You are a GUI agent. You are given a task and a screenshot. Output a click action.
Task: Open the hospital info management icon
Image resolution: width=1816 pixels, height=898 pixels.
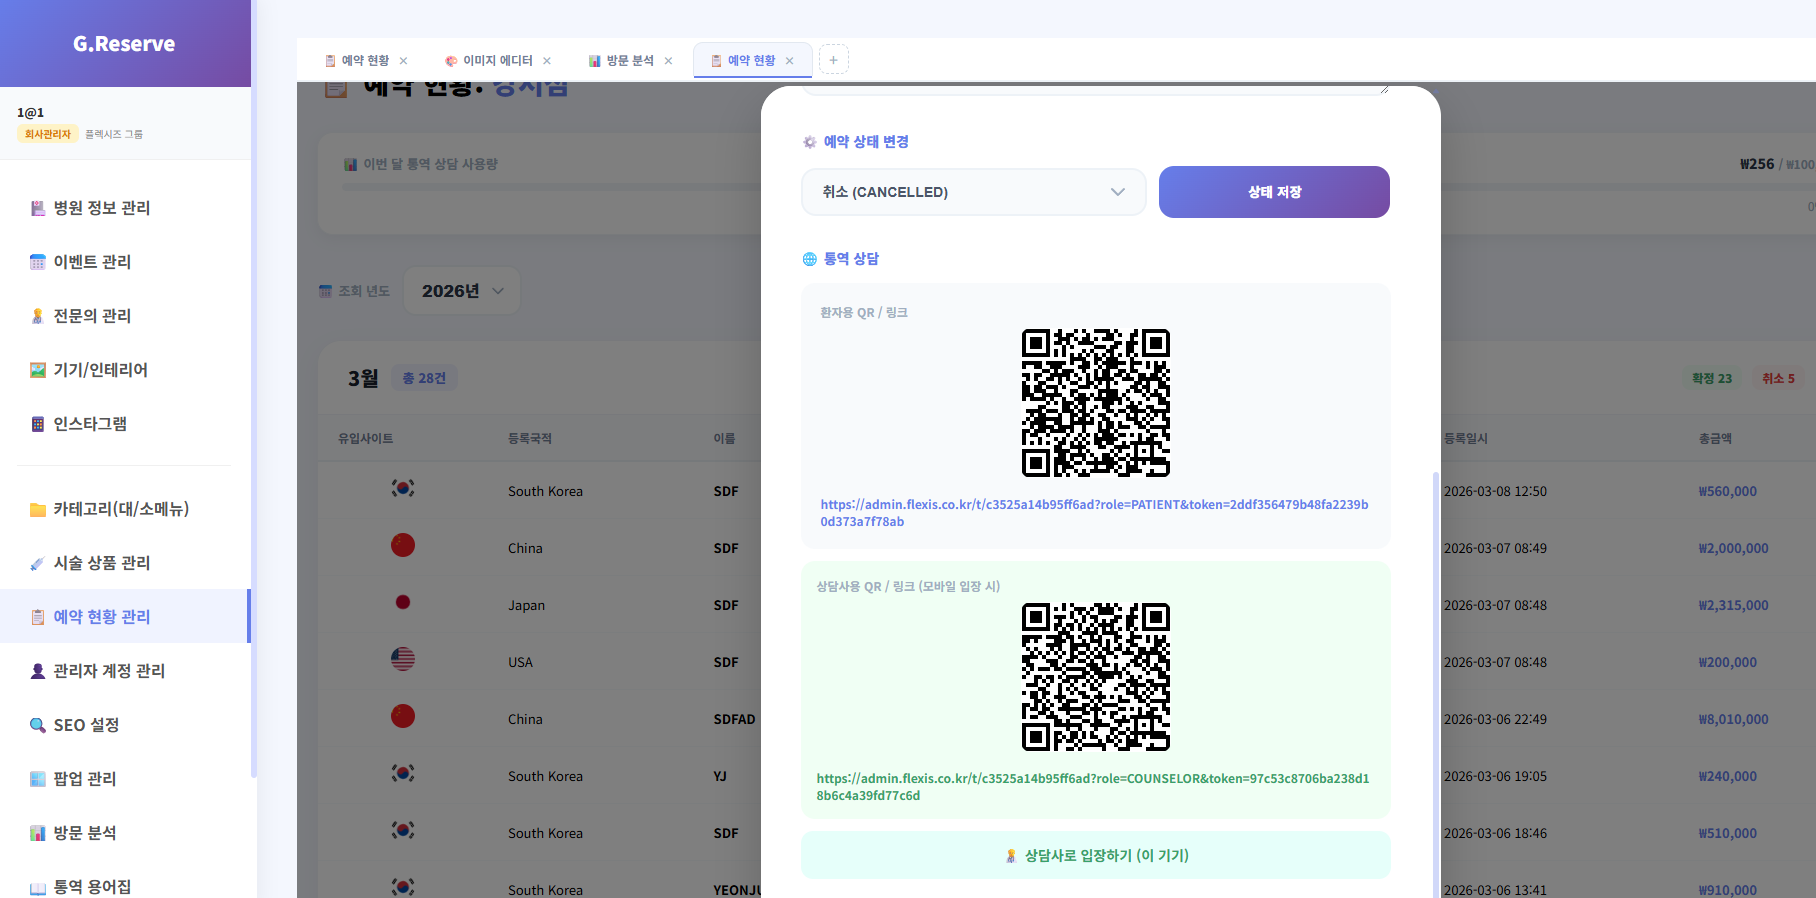pos(38,208)
